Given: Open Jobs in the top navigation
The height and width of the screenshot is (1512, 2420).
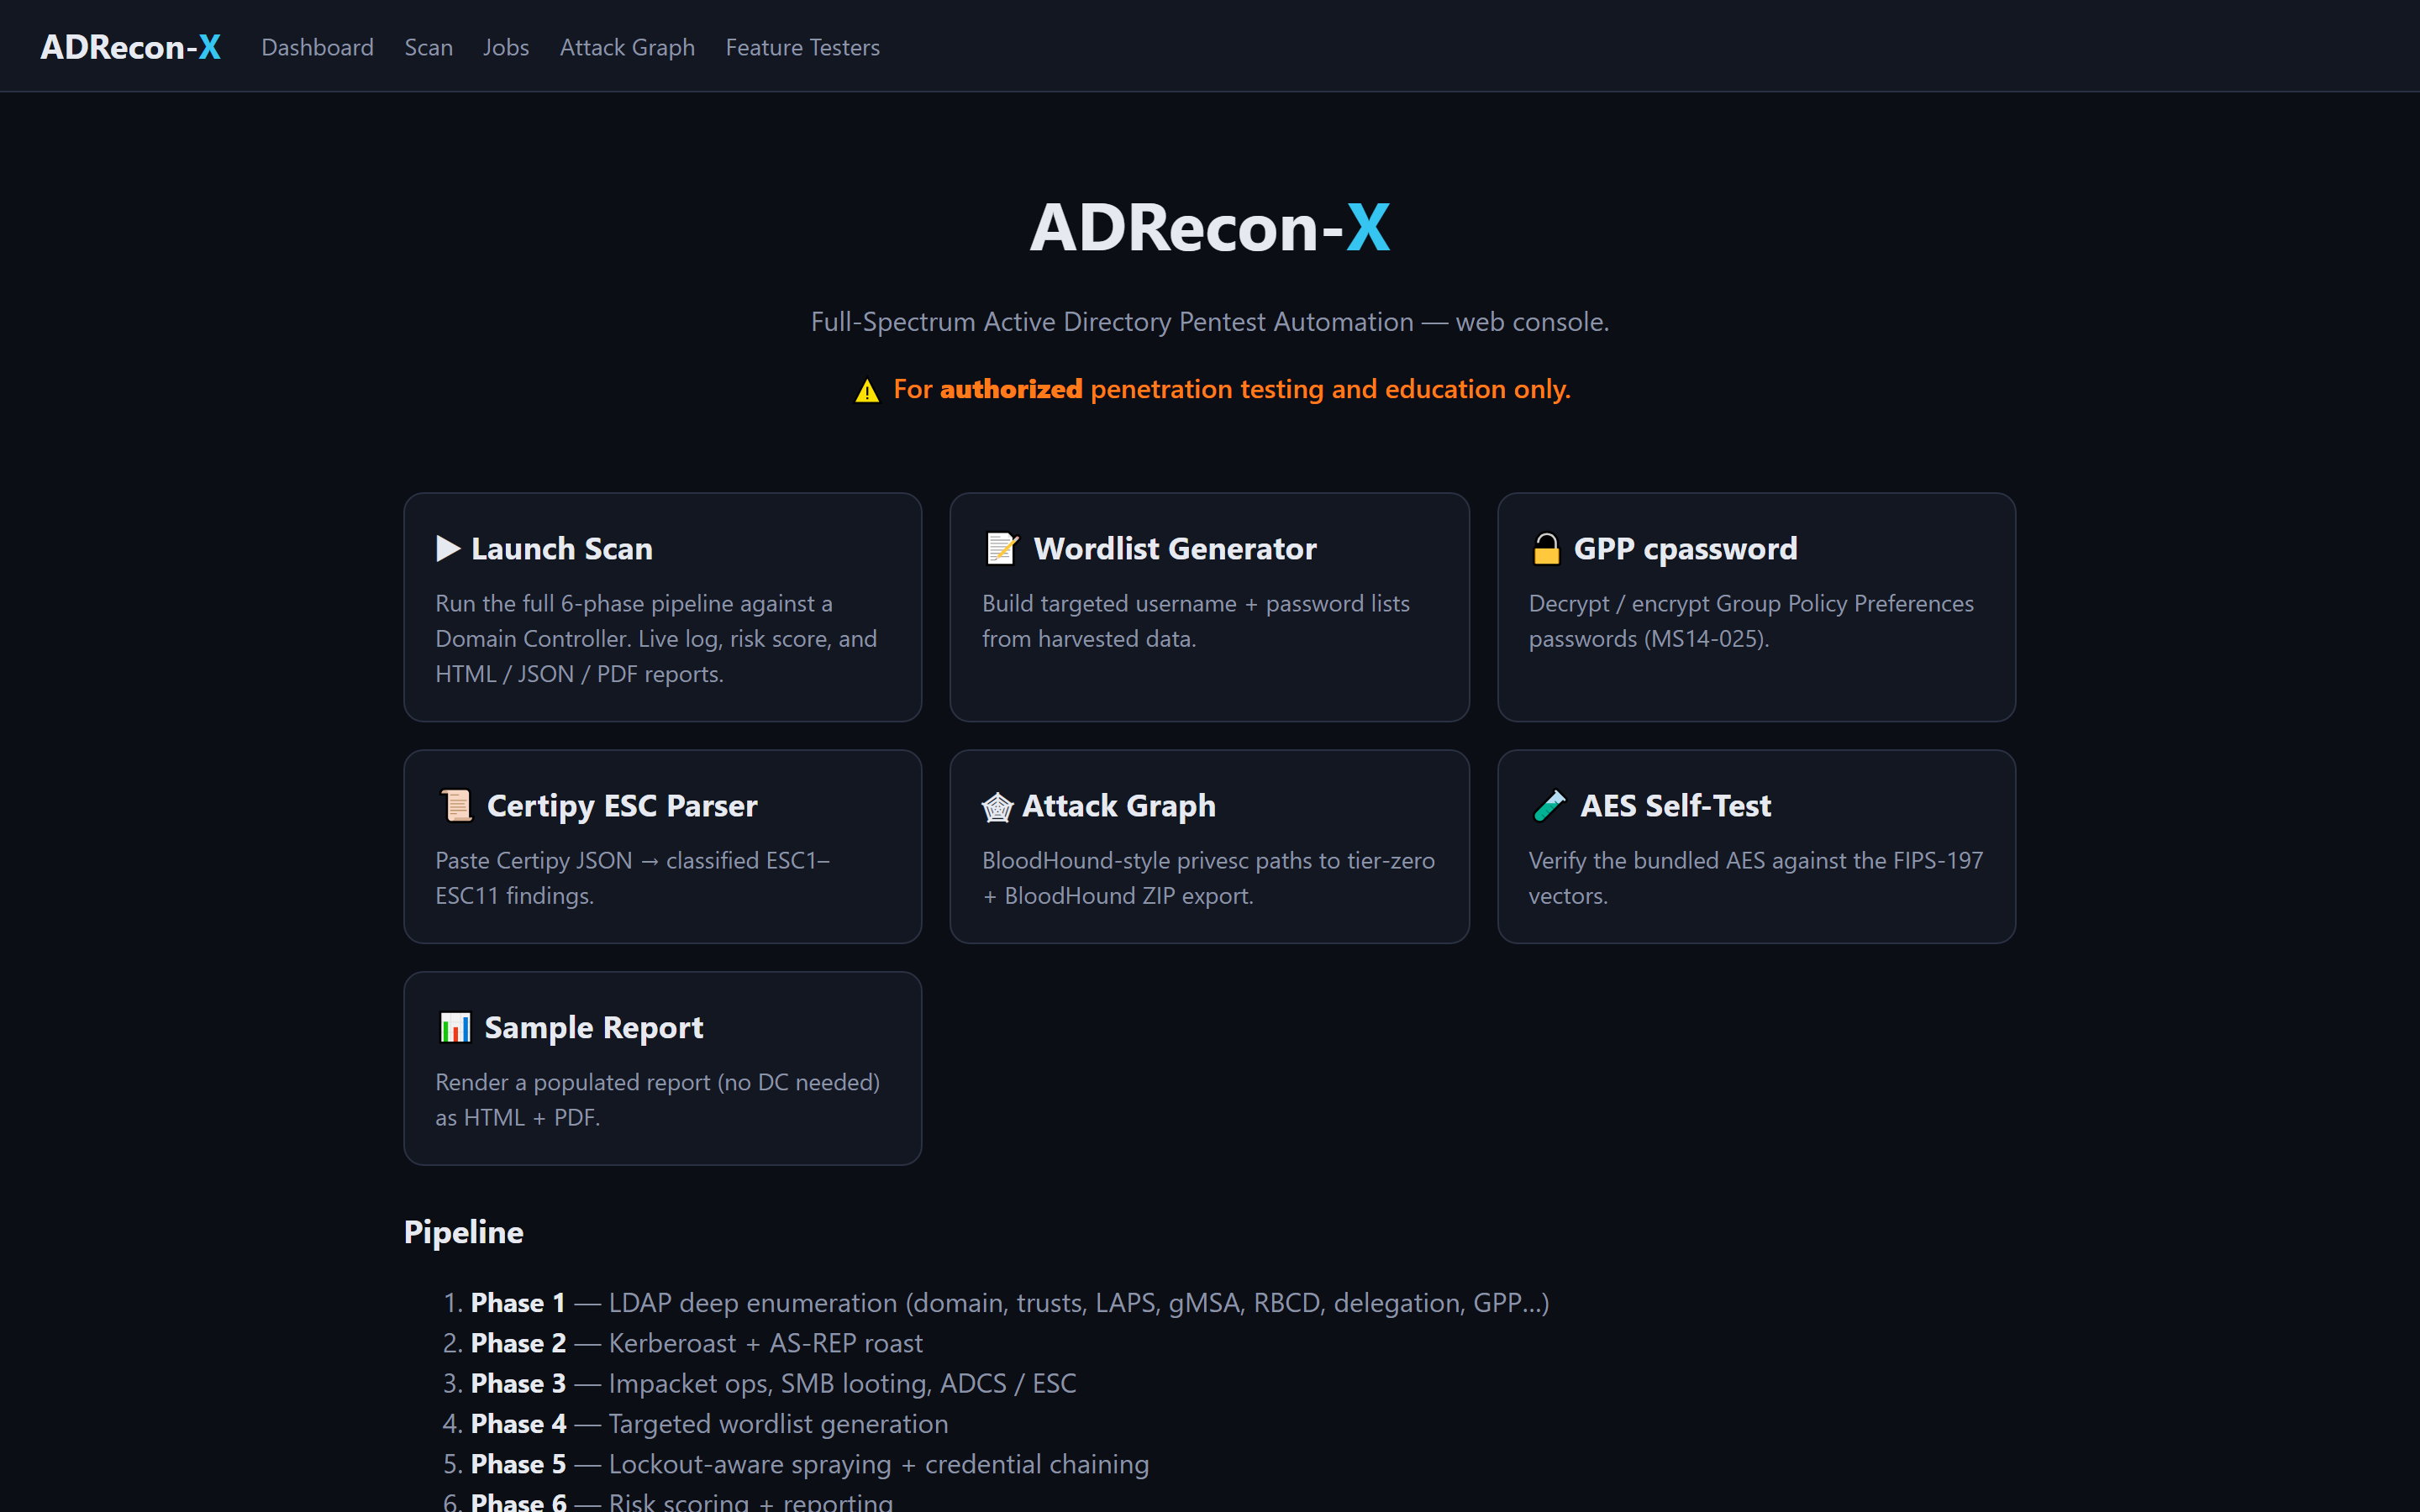Looking at the screenshot, I should pyautogui.click(x=506, y=47).
